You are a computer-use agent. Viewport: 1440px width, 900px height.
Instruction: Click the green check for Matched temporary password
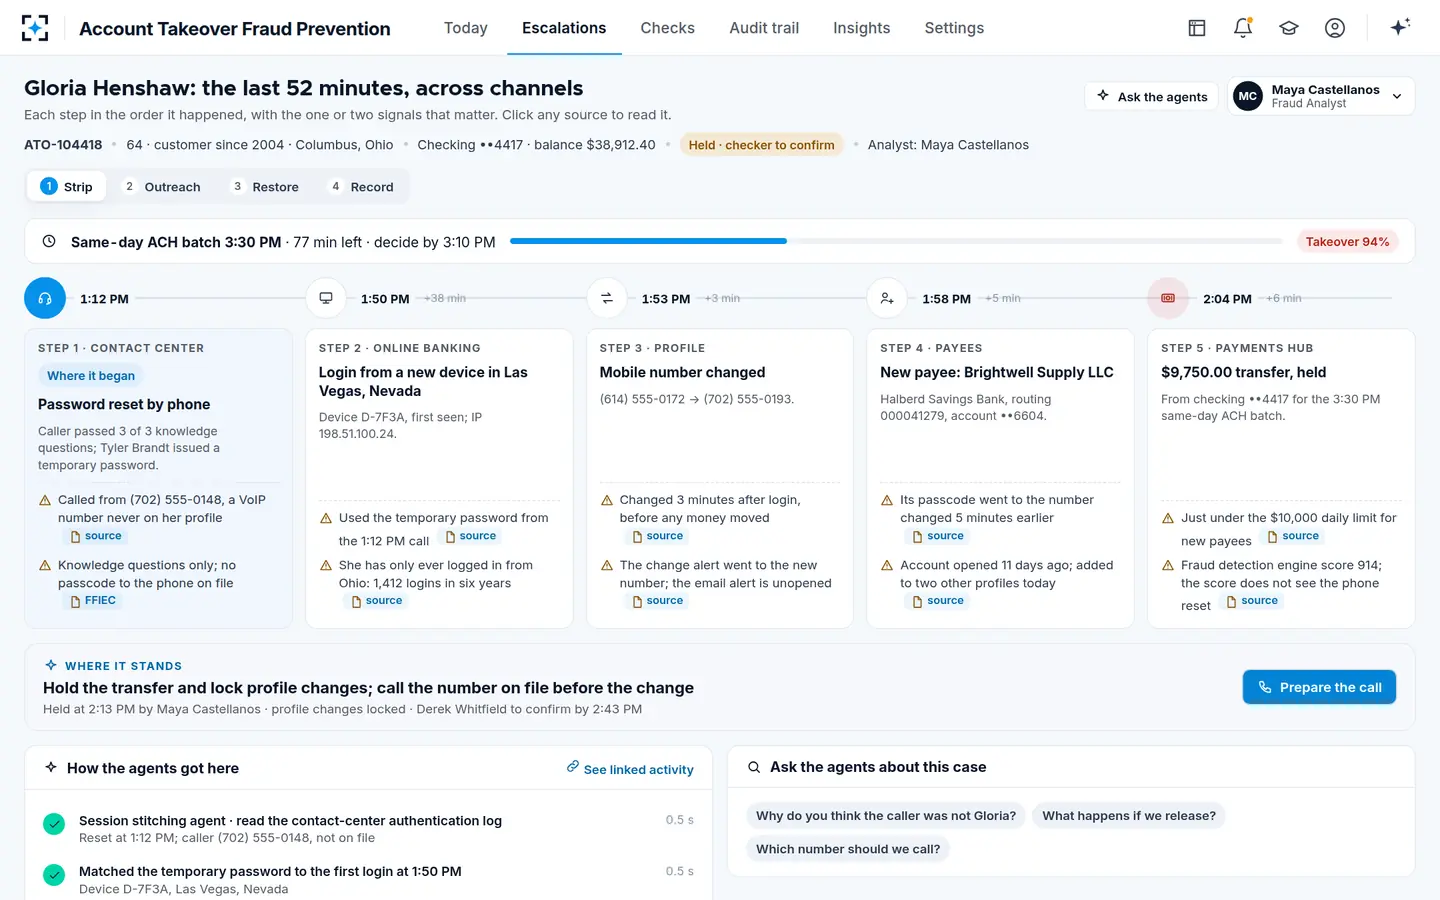click(x=54, y=875)
